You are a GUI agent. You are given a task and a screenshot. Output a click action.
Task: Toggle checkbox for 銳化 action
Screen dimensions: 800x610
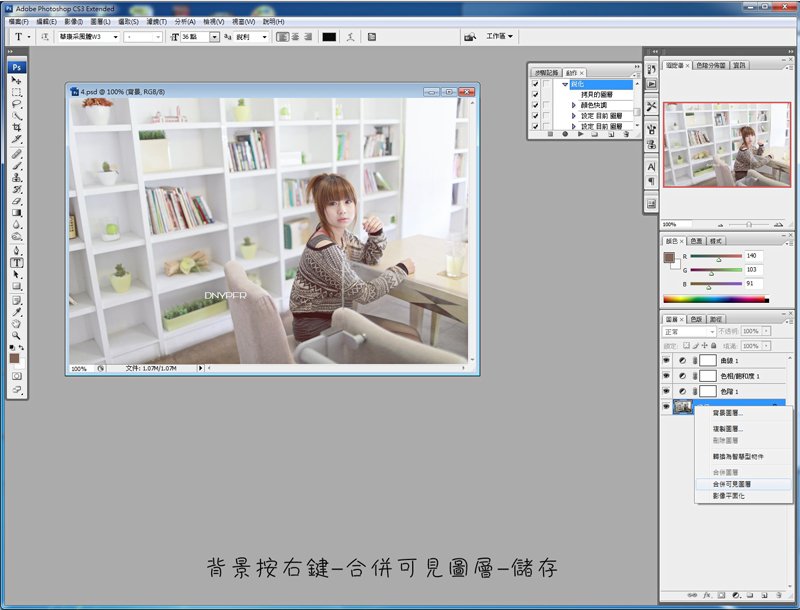click(x=535, y=84)
